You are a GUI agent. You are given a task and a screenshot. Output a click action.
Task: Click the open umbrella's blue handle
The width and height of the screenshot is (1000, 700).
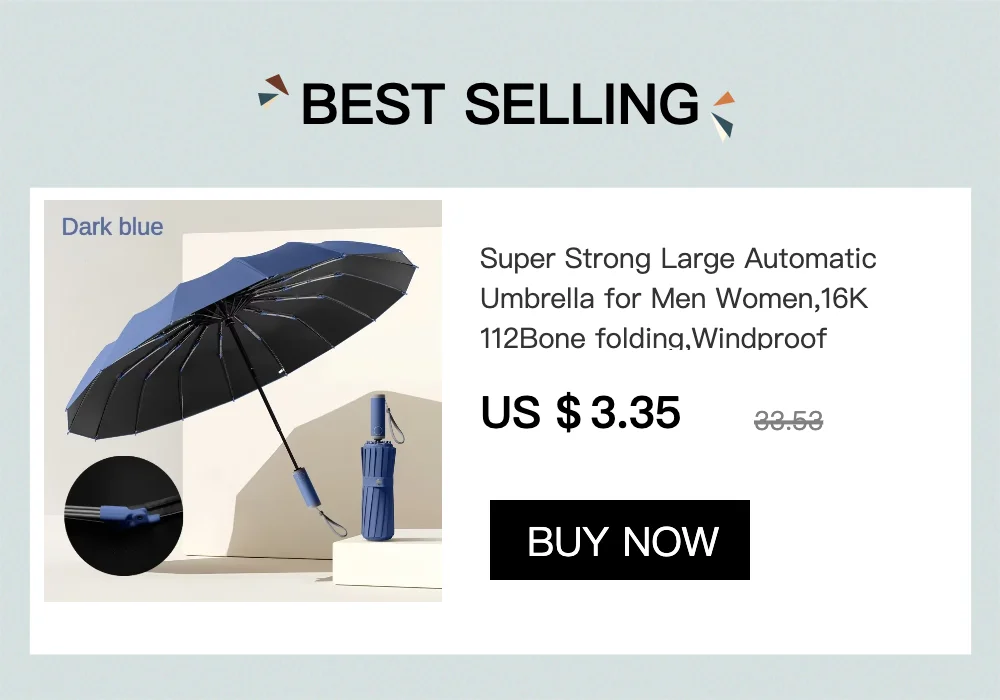pos(302,489)
